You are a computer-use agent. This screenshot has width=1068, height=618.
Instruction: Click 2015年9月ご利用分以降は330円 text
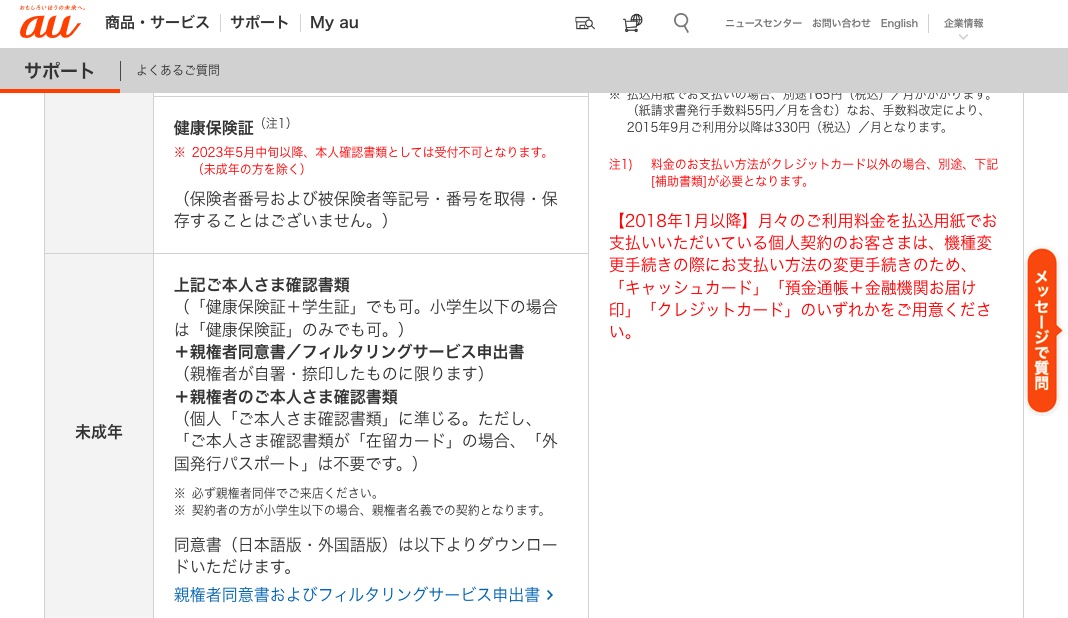[x=787, y=127]
